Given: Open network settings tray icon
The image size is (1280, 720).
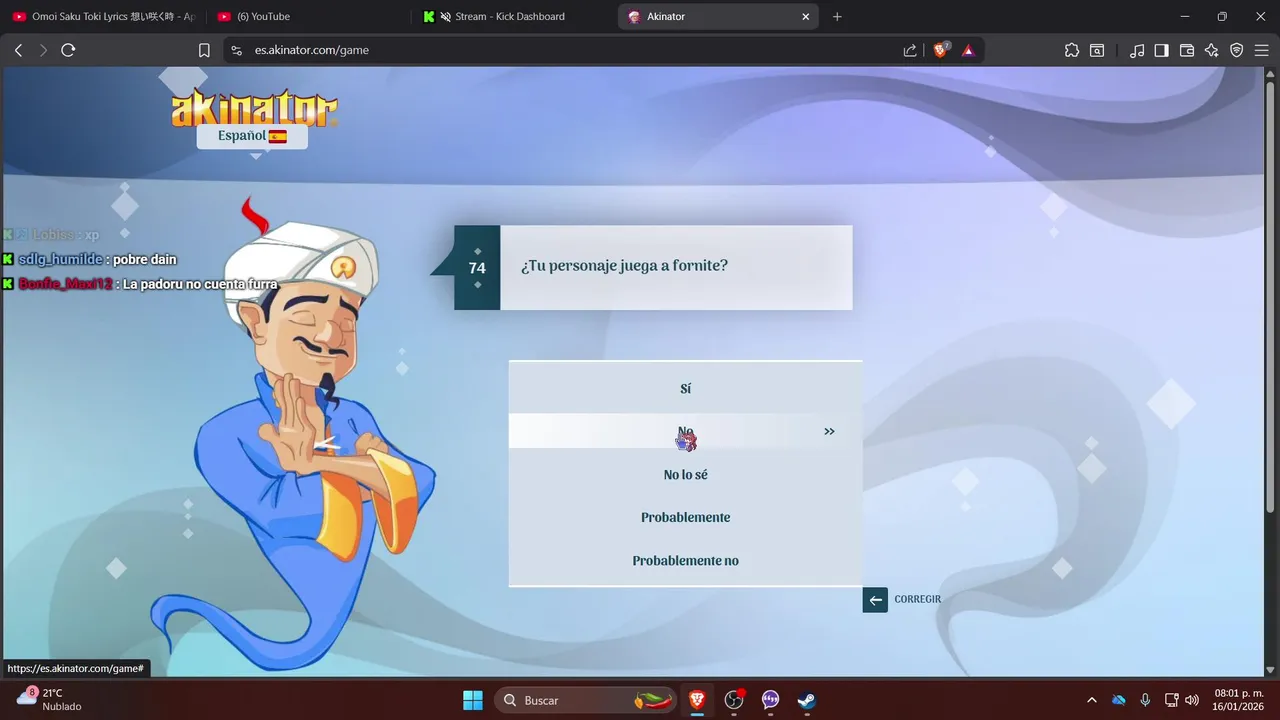Looking at the screenshot, I should (x=1171, y=700).
